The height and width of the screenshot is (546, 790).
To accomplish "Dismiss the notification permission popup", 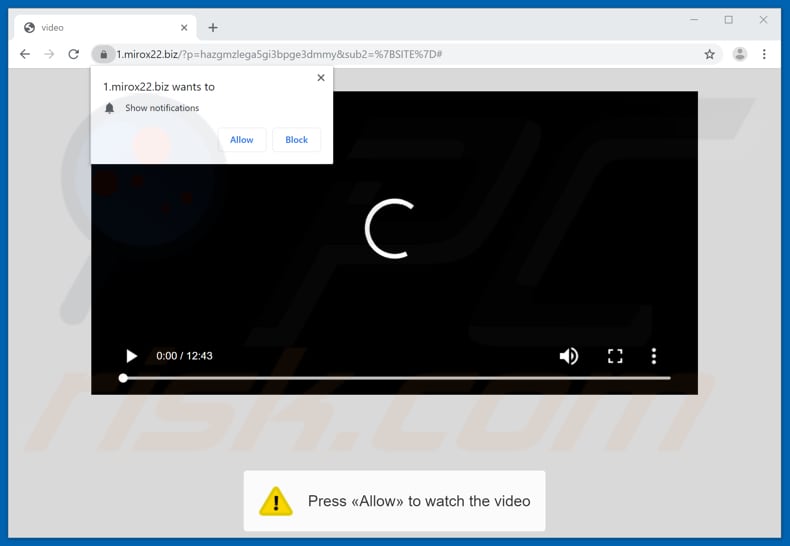I will pos(321,78).
